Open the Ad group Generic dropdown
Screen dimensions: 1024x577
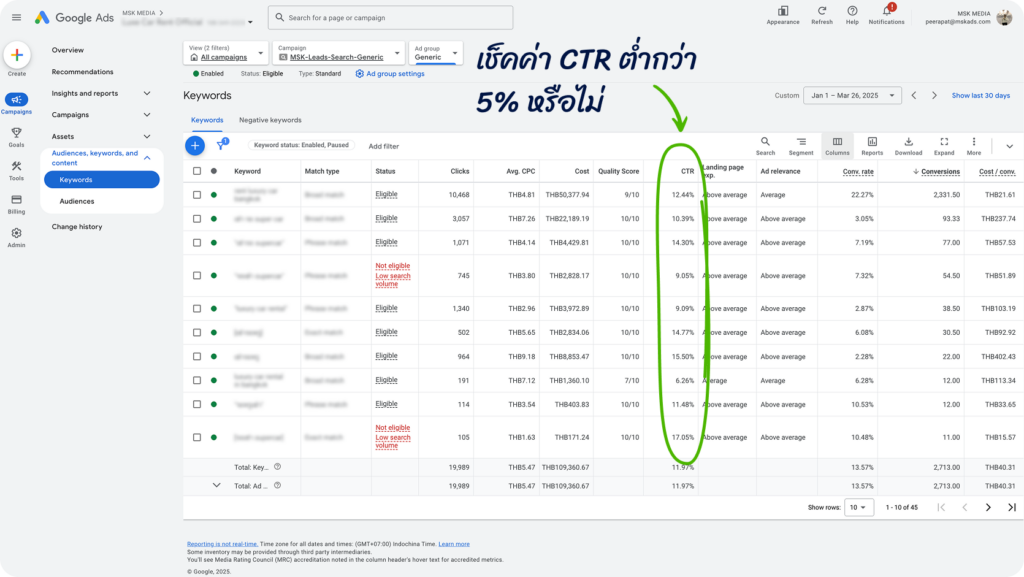[x=436, y=53]
